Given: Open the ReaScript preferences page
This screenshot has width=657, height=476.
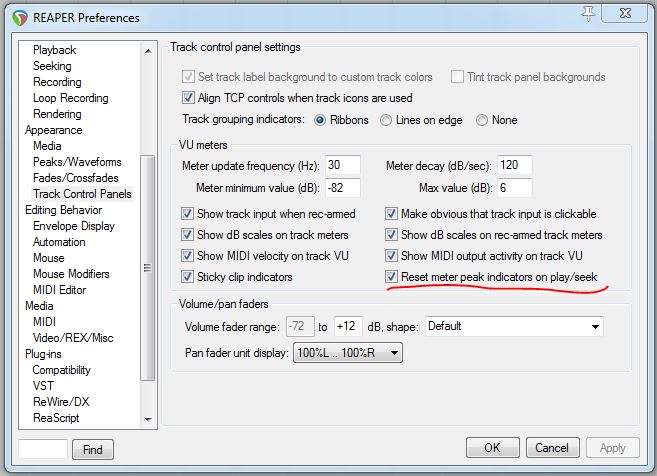Looking at the screenshot, I should (x=56, y=418).
